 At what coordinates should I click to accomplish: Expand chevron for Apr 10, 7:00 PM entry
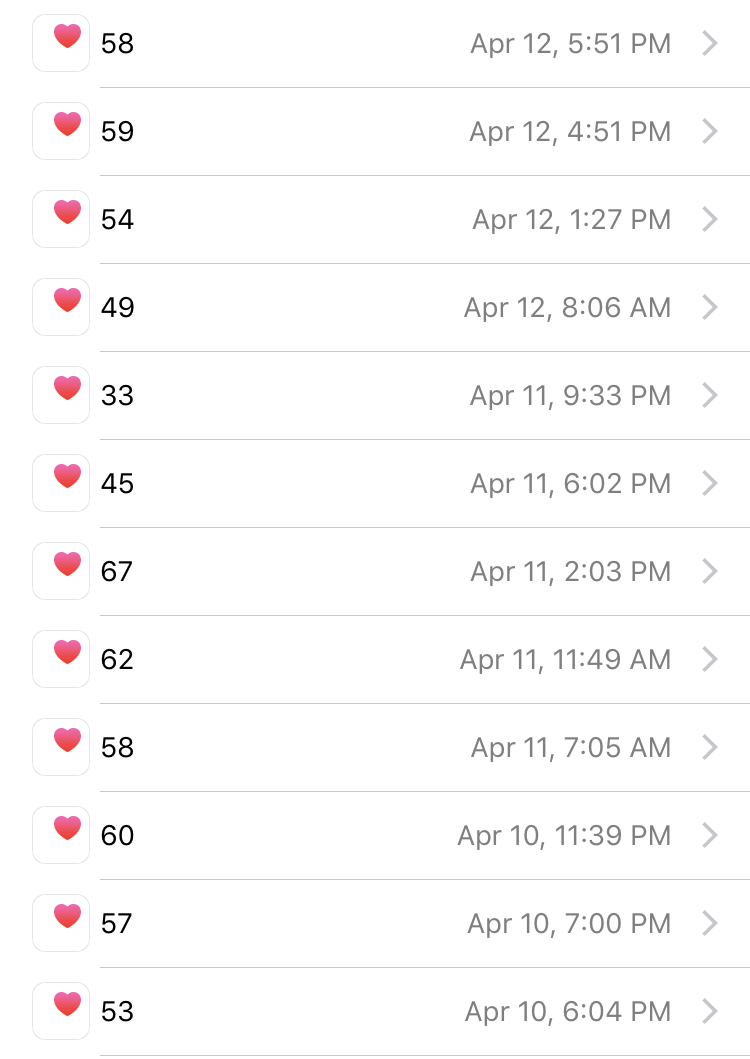(709, 923)
